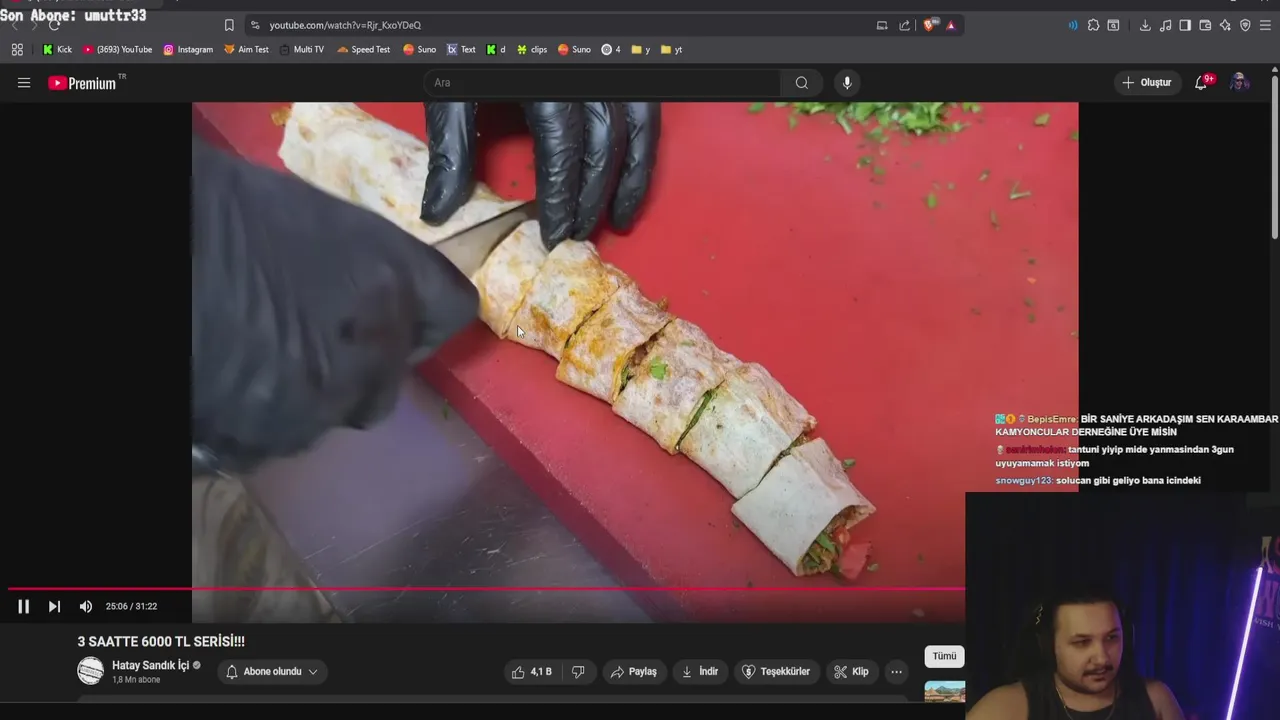Seek on the red video progress bar
The height and width of the screenshot is (720, 1280).
coord(486,588)
